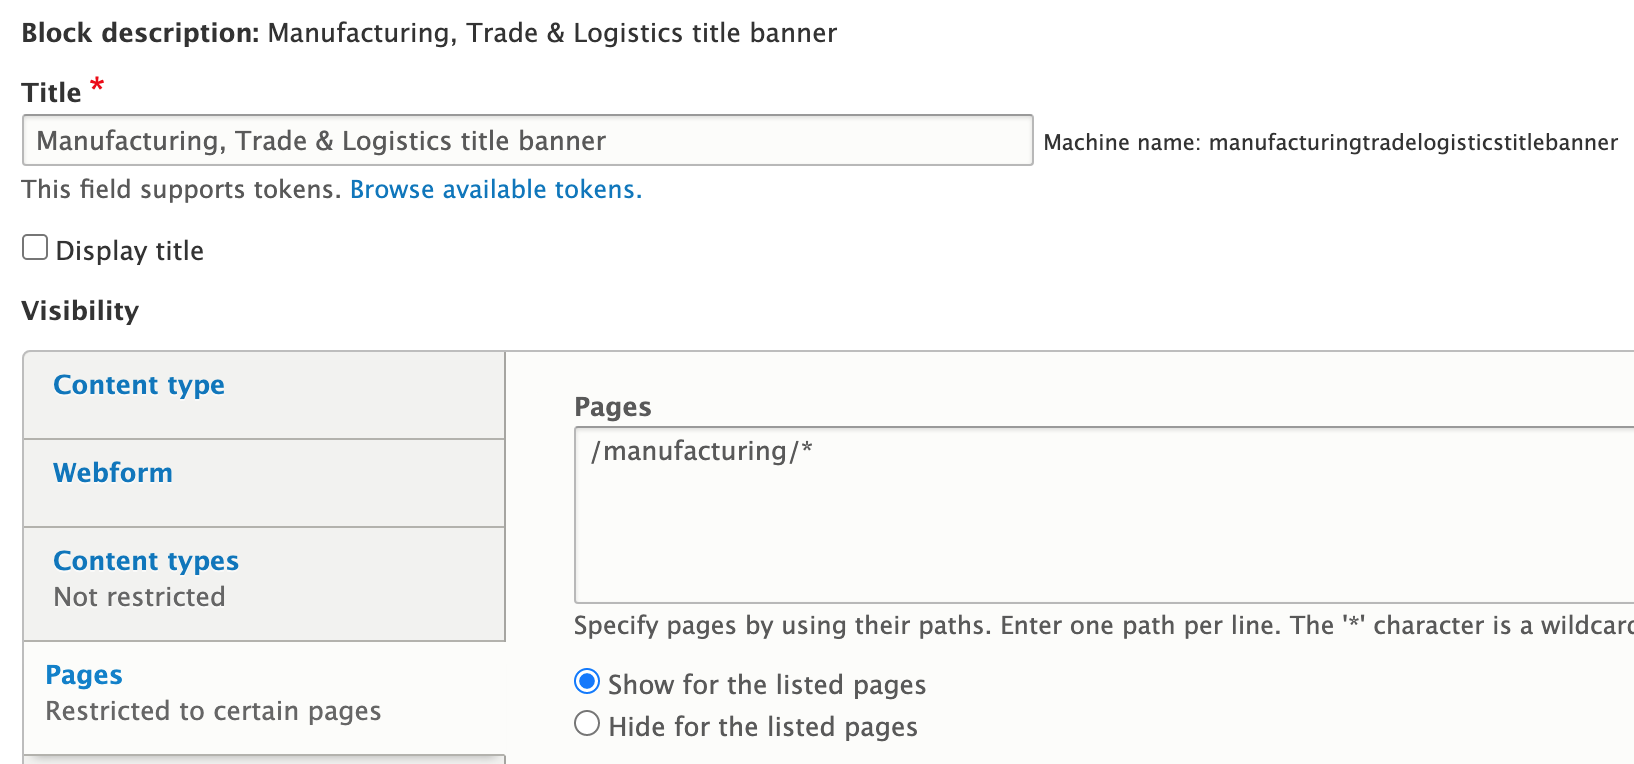Select Show for the listed pages
The height and width of the screenshot is (764, 1634).
(x=587, y=682)
